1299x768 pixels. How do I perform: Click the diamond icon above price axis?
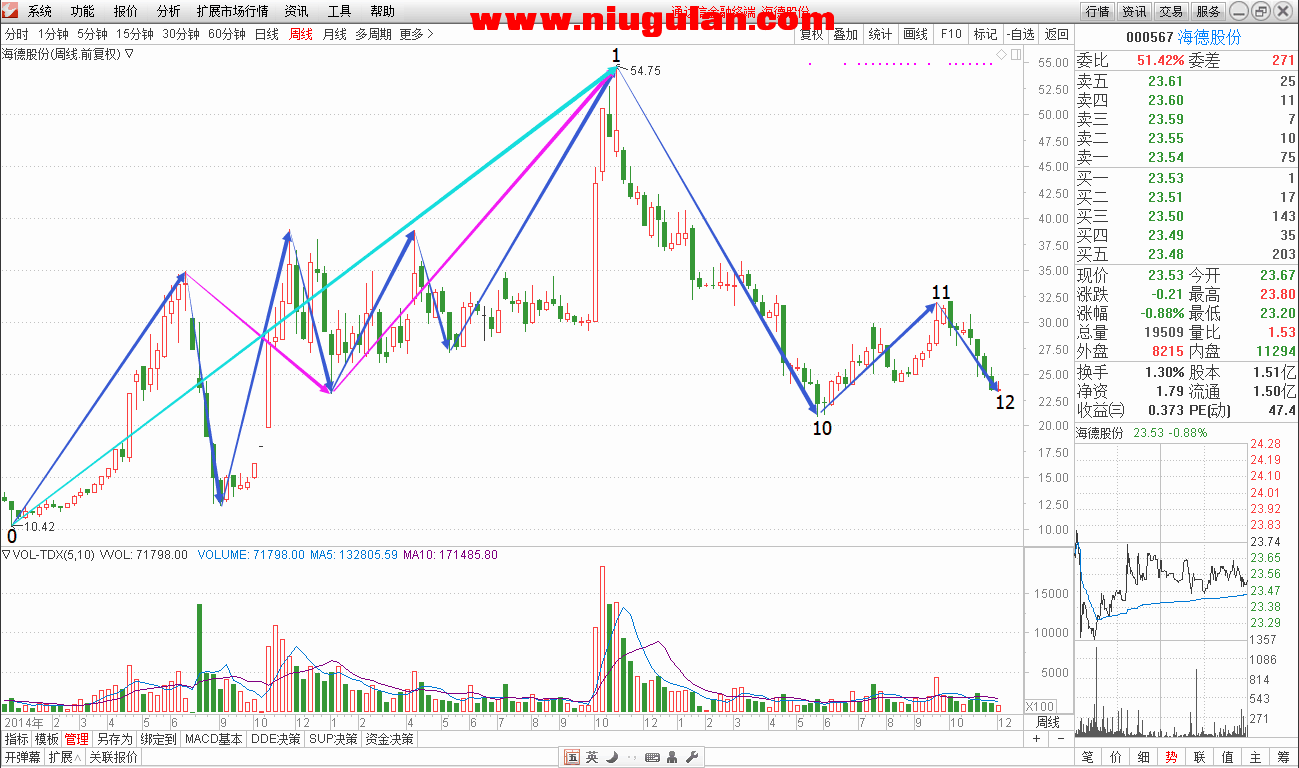point(1001,54)
